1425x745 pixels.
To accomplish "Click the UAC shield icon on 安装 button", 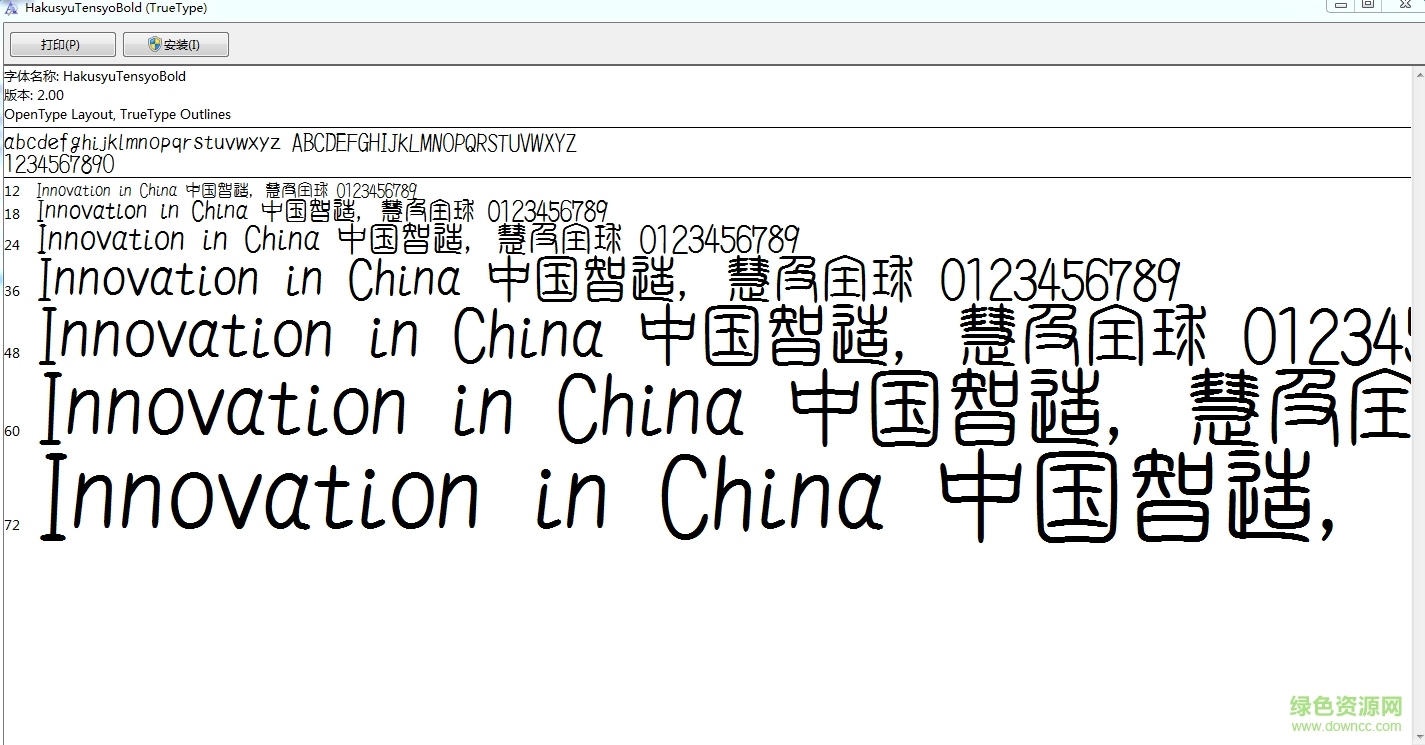I will (156, 43).
